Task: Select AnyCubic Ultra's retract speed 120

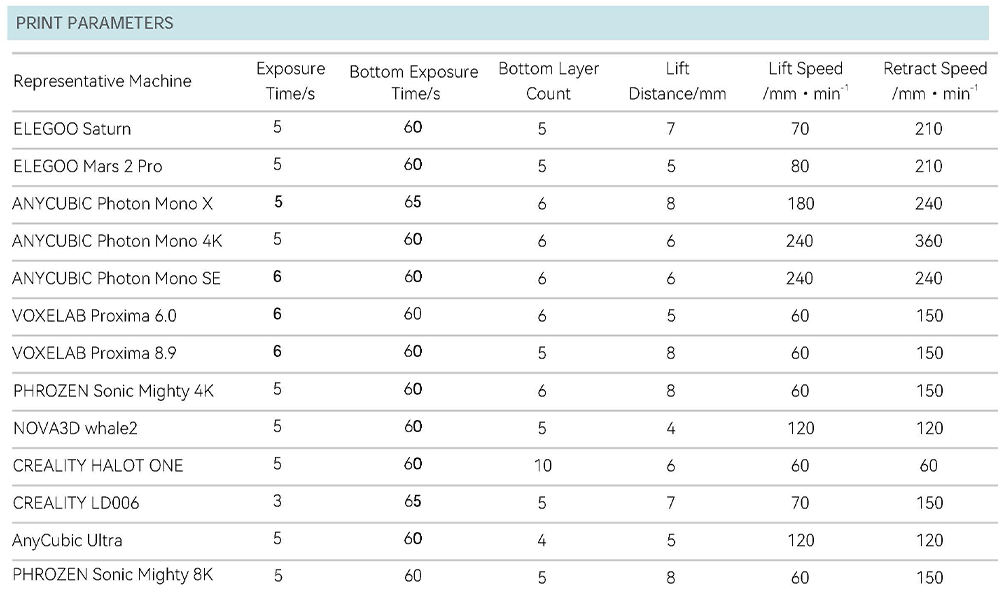Action: tap(930, 540)
